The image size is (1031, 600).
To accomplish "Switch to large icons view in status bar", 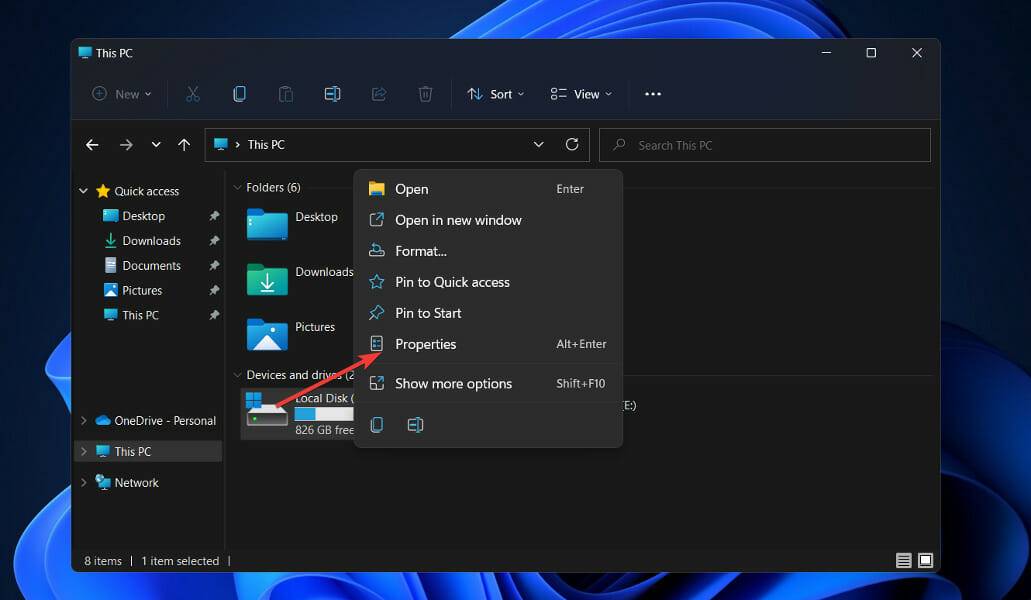I will (925, 561).
